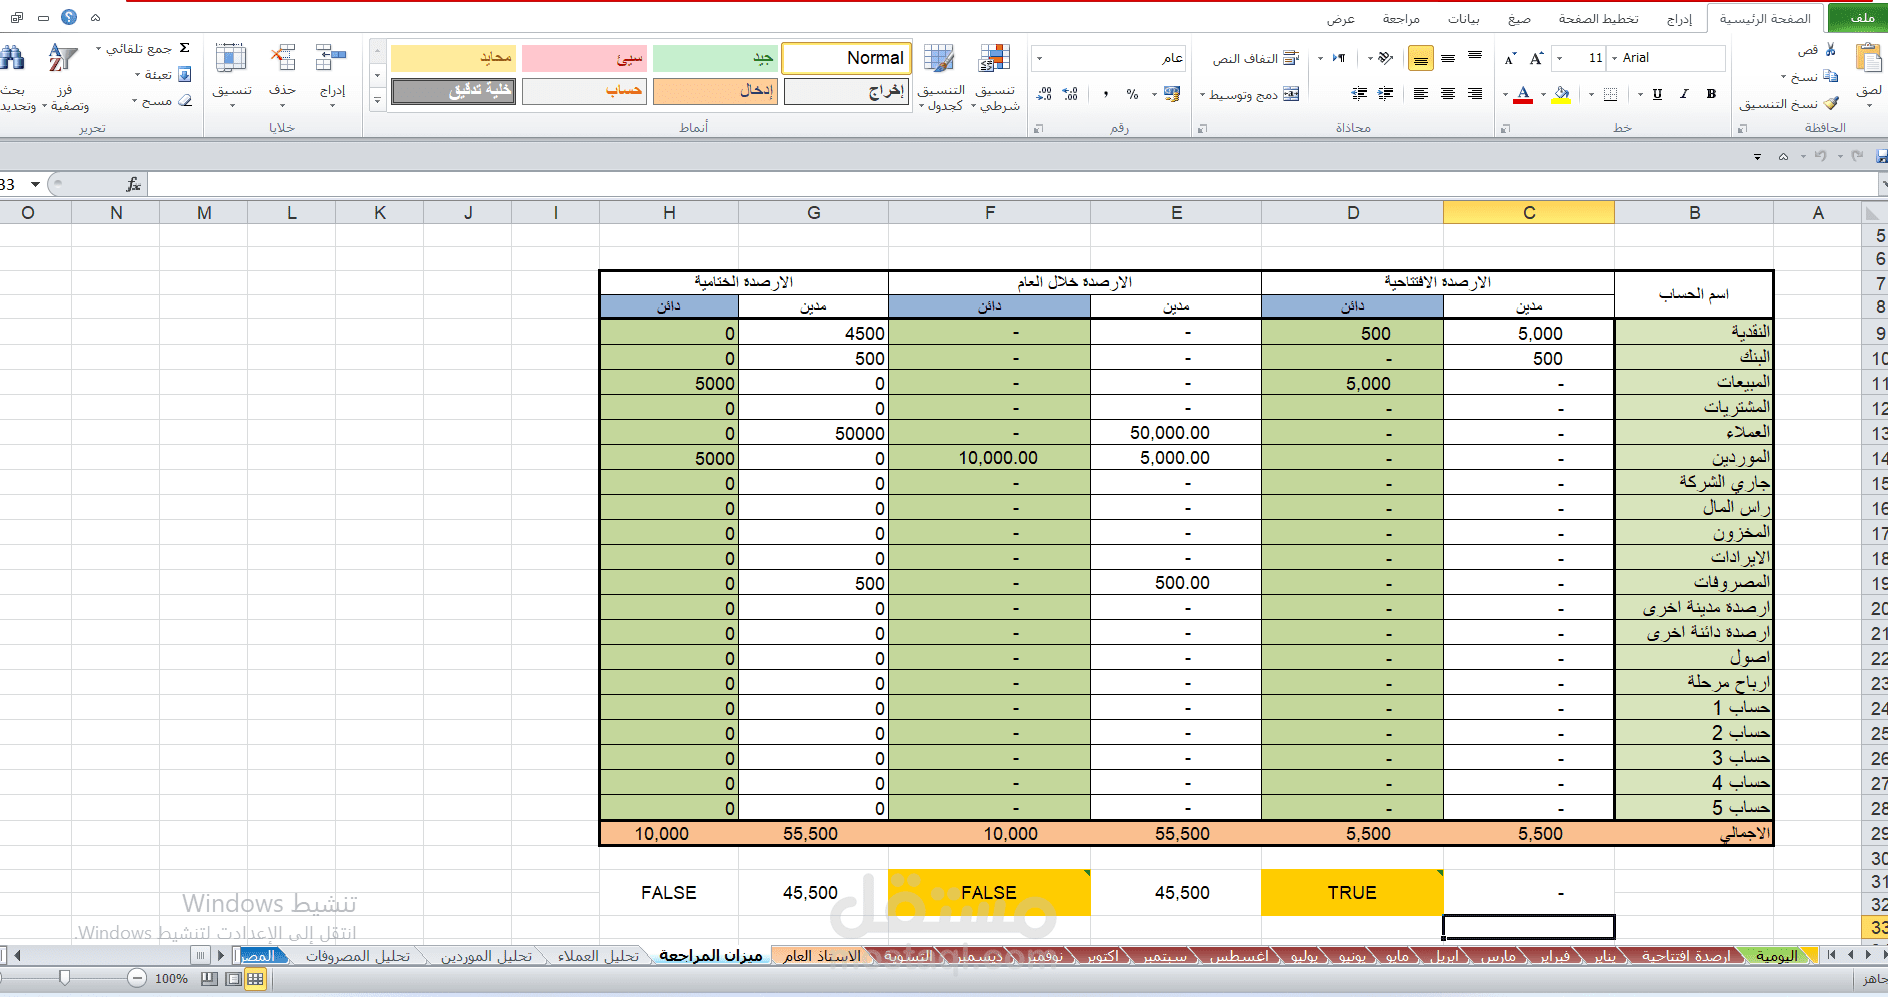
Task: Open the Review (مراجعة) ribbon tab
Action: click(1401, 19)
